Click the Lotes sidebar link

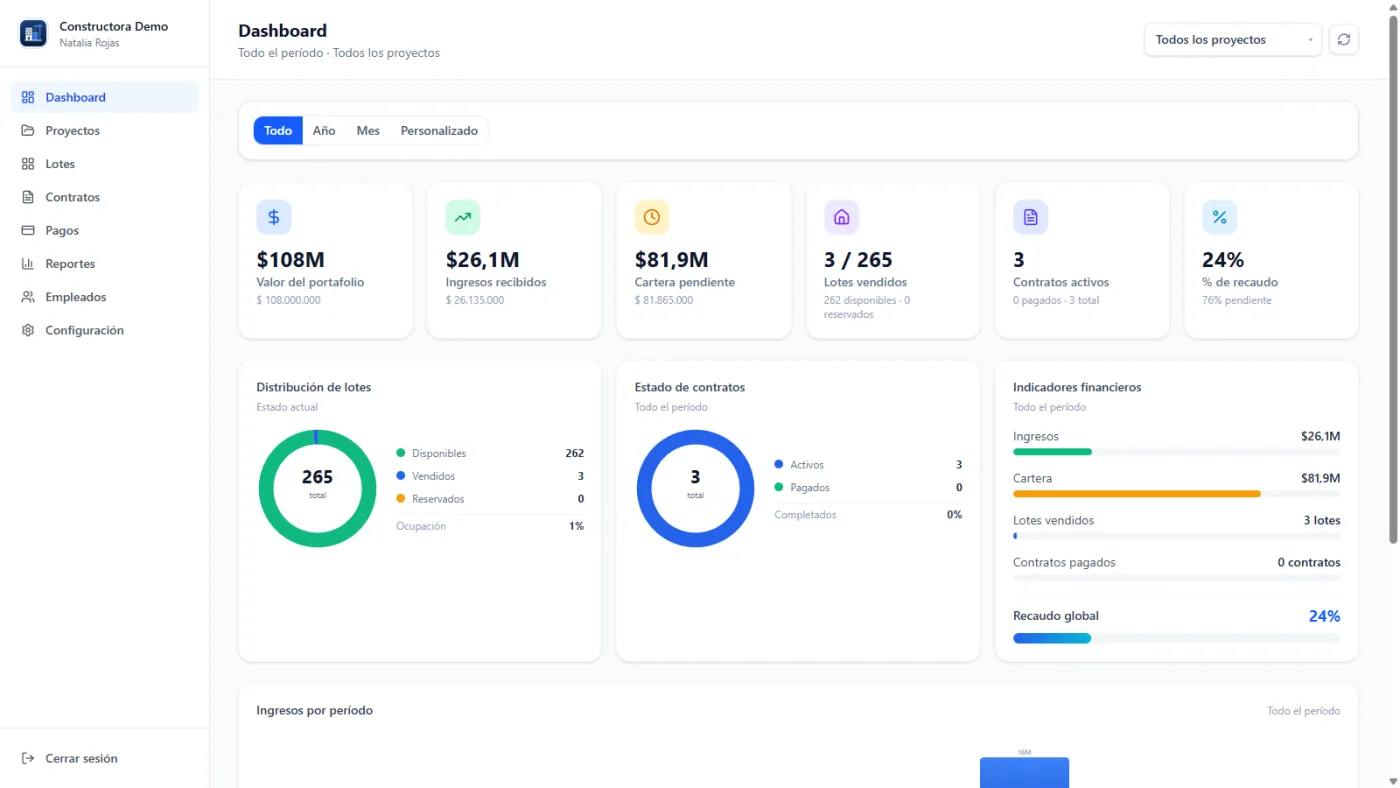tap(105, 164)
